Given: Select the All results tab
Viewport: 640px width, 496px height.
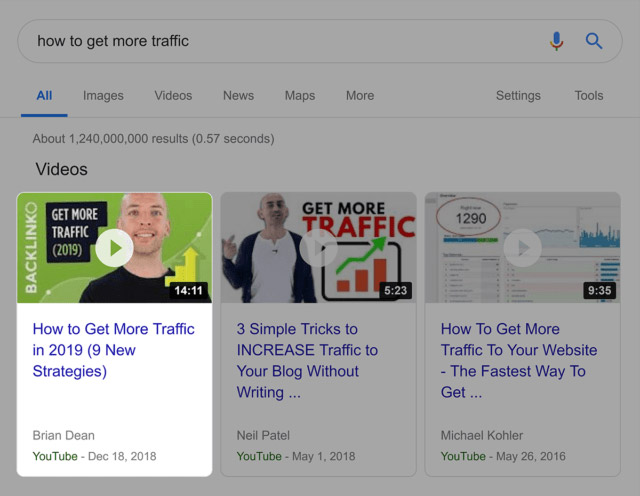Looking at the screenshot, I should pos(44,96).
